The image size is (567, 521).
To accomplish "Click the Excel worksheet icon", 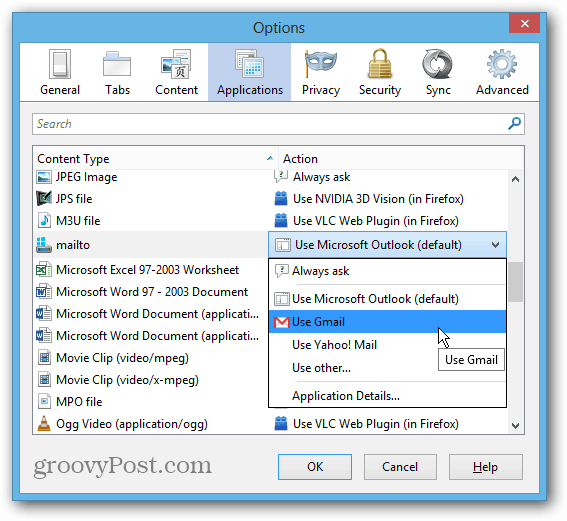I will tap(44, 270).
